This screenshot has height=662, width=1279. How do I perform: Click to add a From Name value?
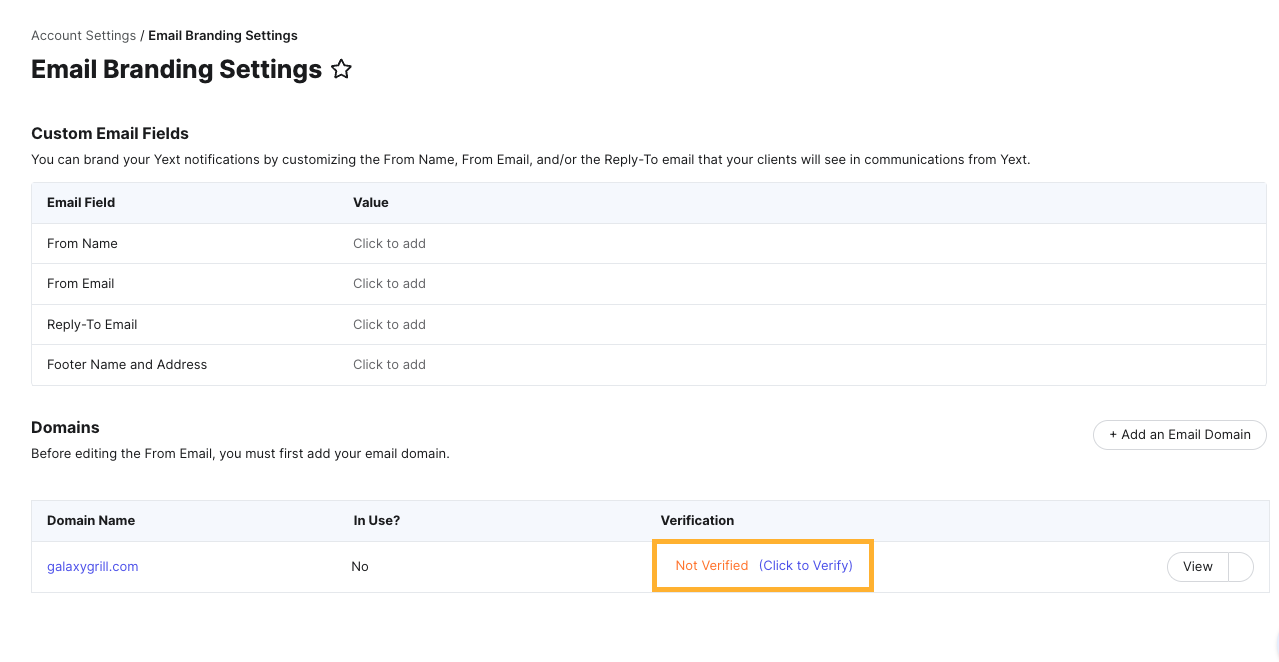click(x=389, y=243)
